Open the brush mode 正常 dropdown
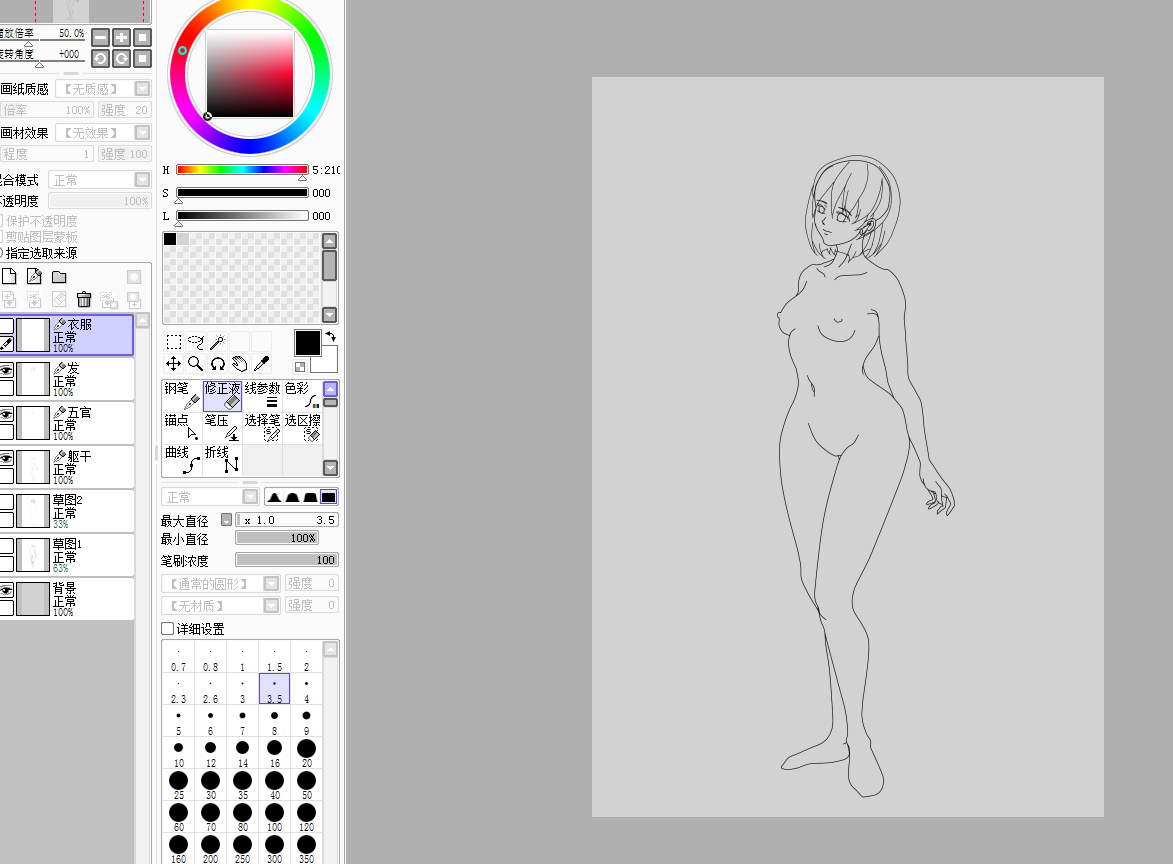The width and height of the screenshot is (1173, 864). pos(251,497)
